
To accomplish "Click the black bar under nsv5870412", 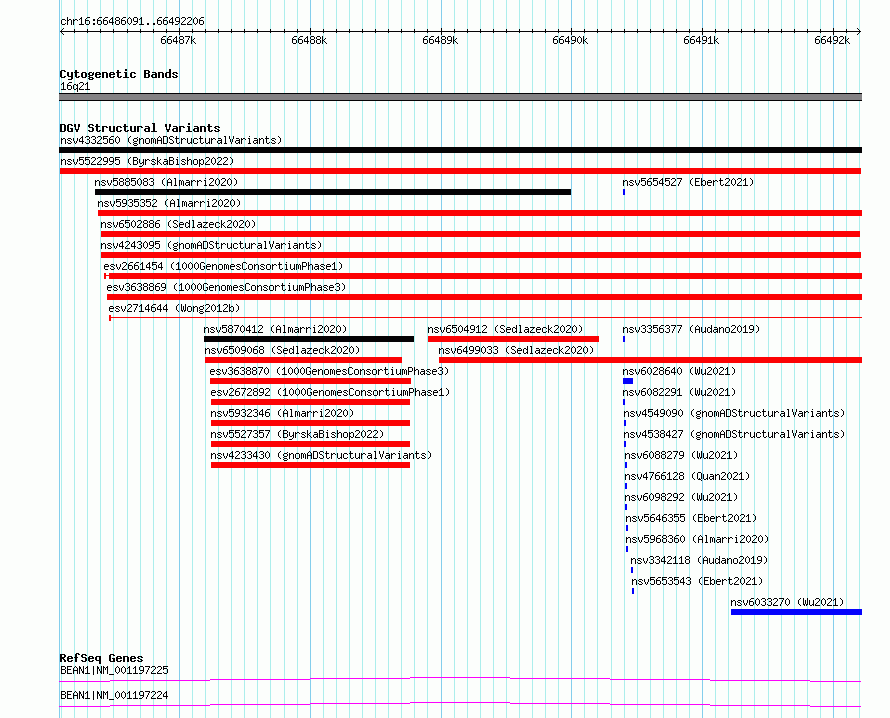I will [x=309, y=339].
